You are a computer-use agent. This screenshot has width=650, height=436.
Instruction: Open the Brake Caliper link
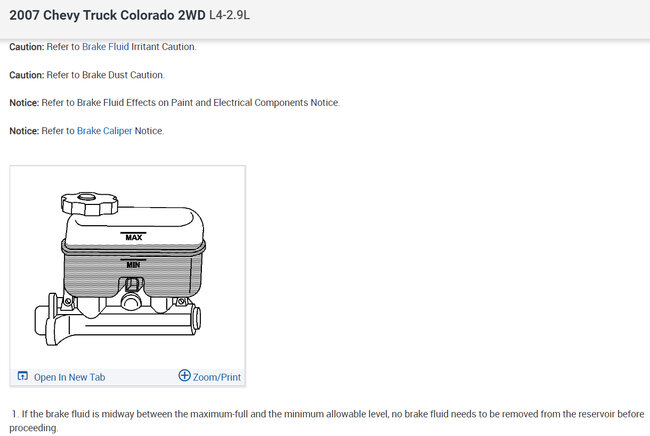tap(104, 131)
